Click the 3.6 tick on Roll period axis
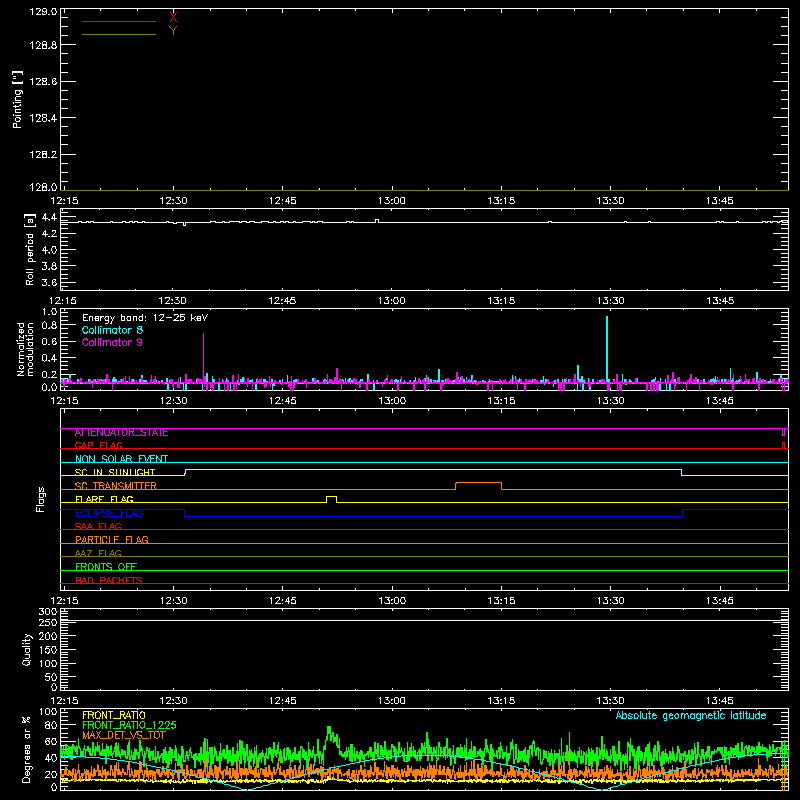 pos(49,282)
